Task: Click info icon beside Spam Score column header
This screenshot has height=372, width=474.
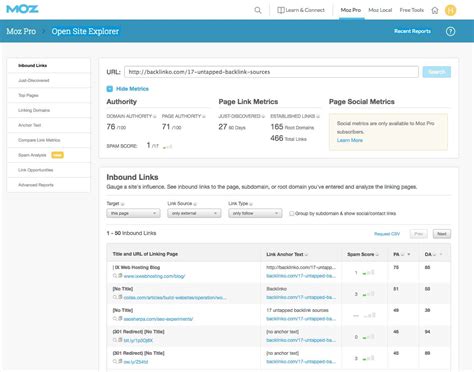Action: (377, 254)
